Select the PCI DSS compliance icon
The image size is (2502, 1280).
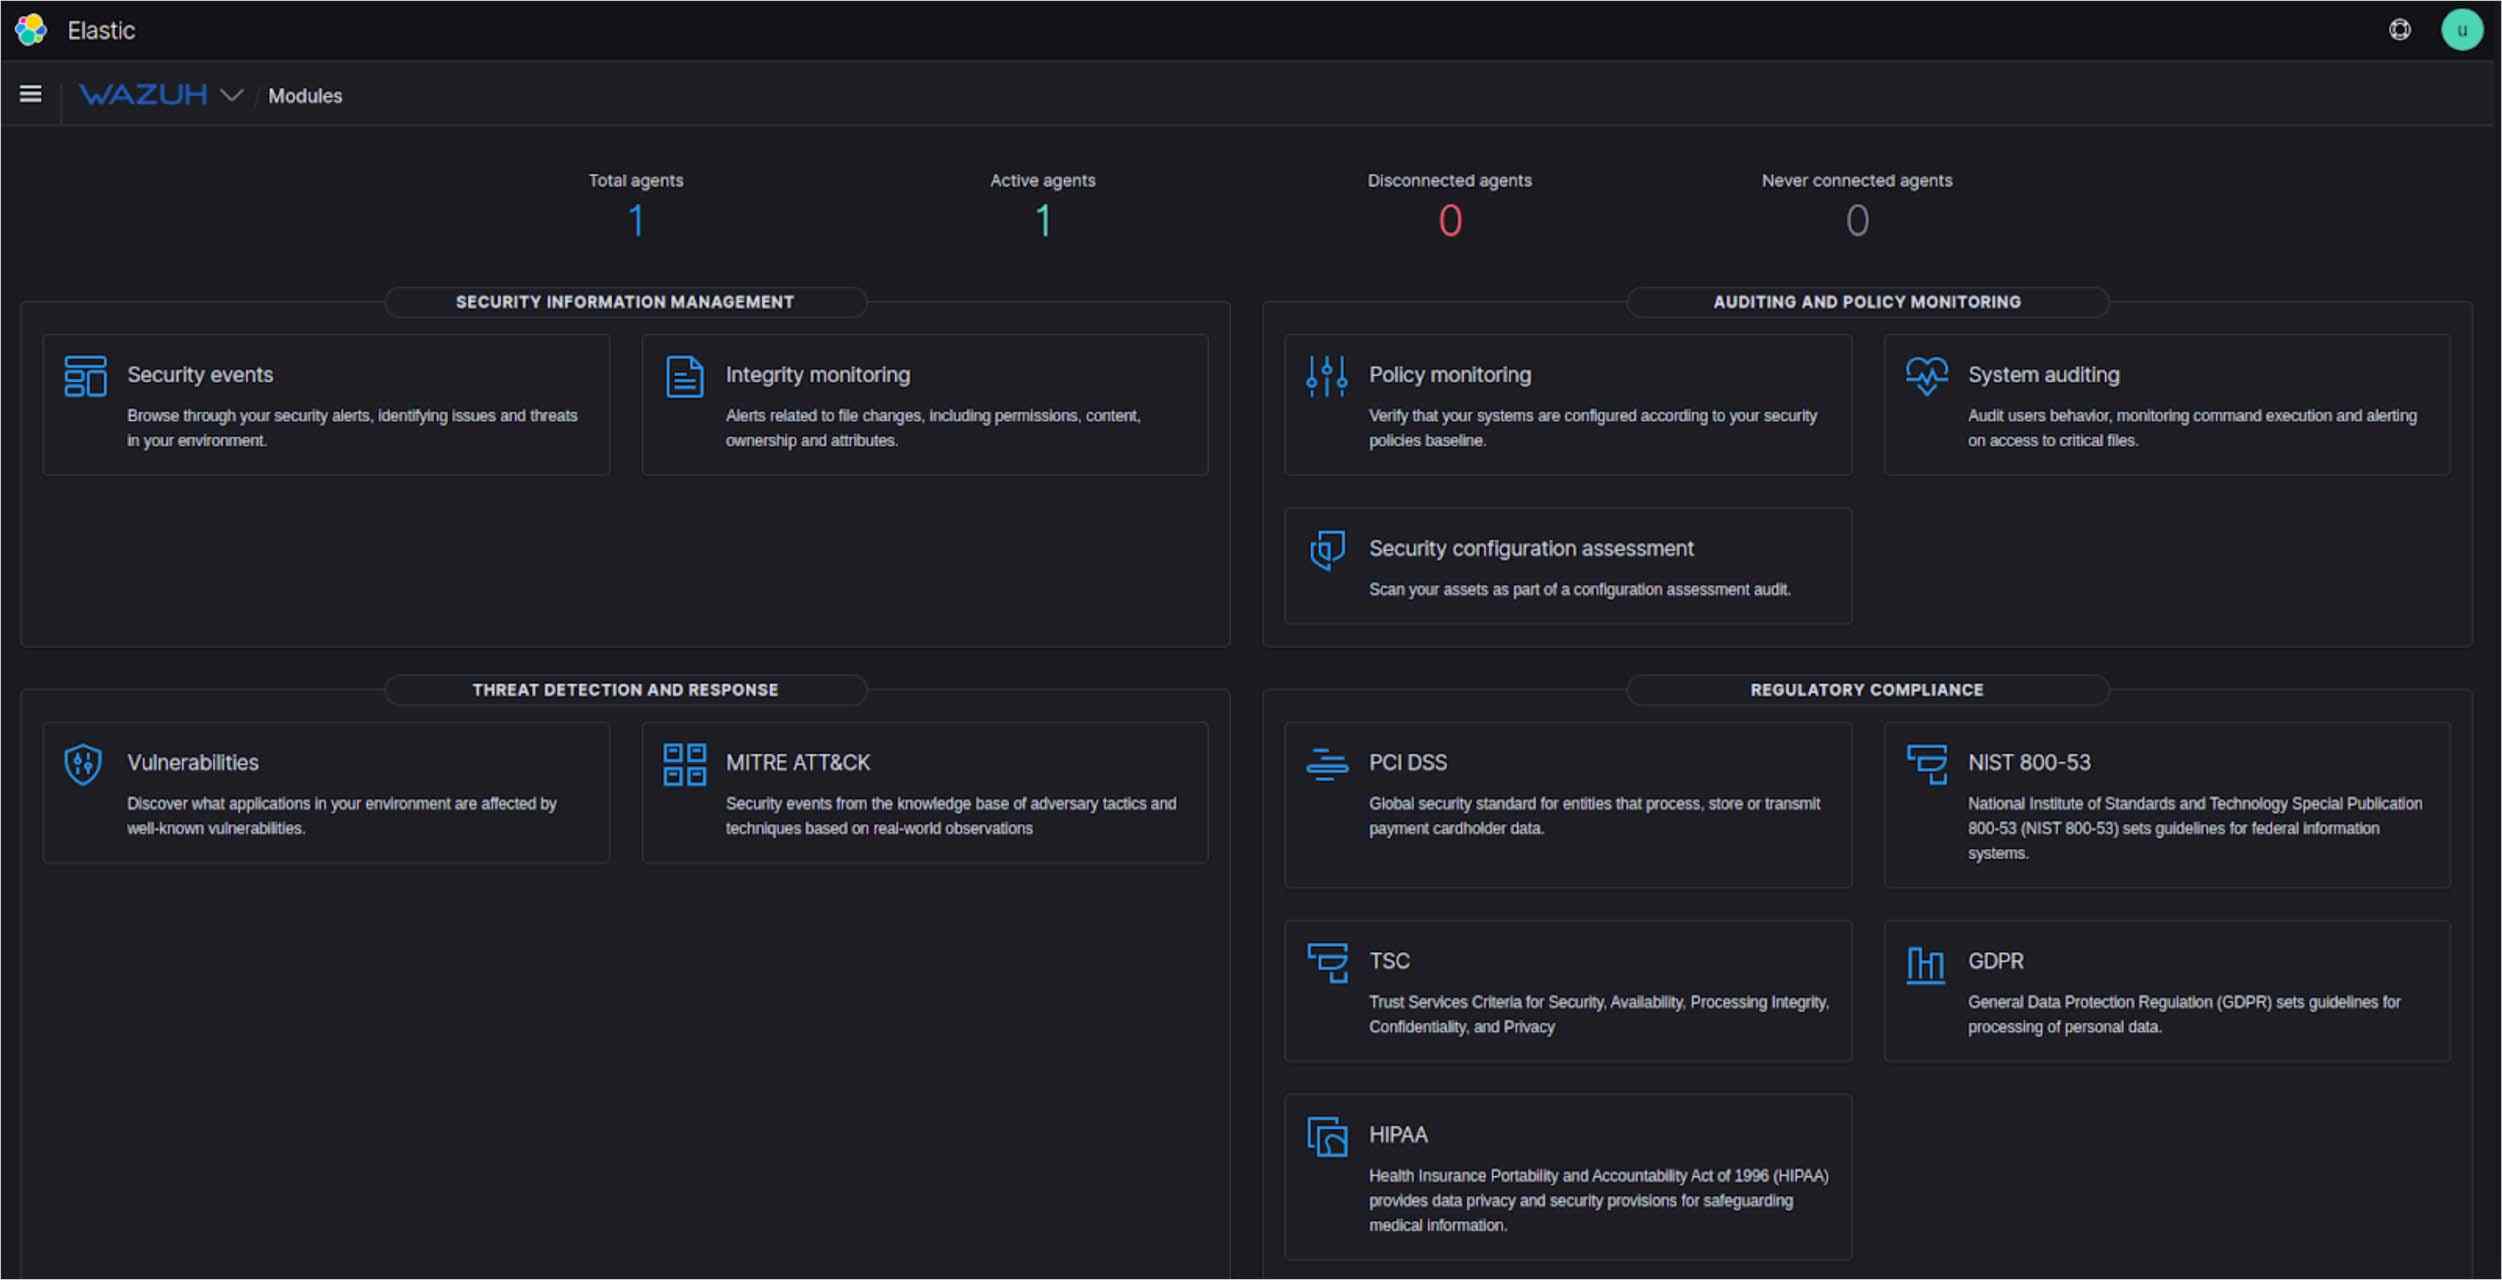(1326, 763)
